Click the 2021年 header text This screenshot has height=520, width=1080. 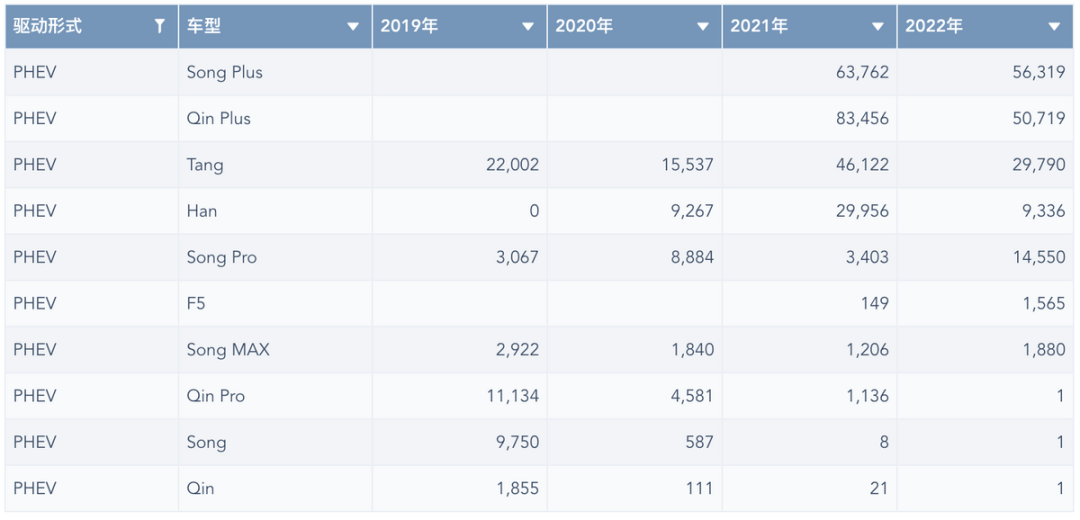(x=759, y=26)
